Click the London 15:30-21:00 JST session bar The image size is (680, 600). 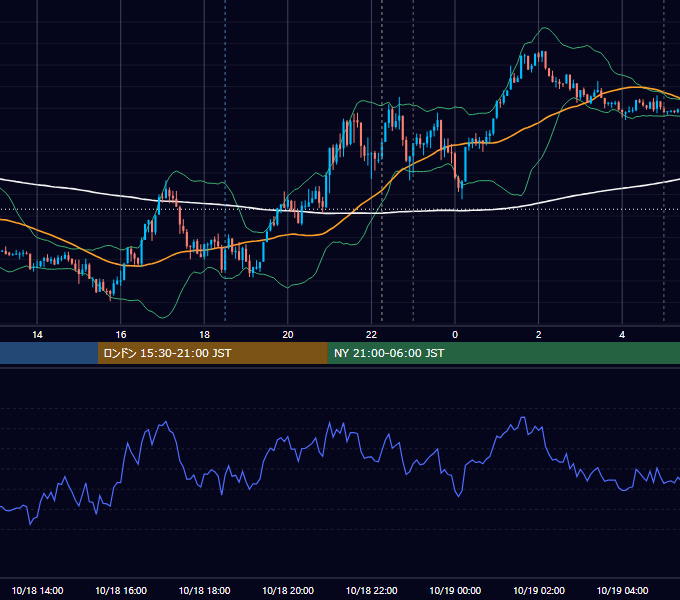pos(212,353)
